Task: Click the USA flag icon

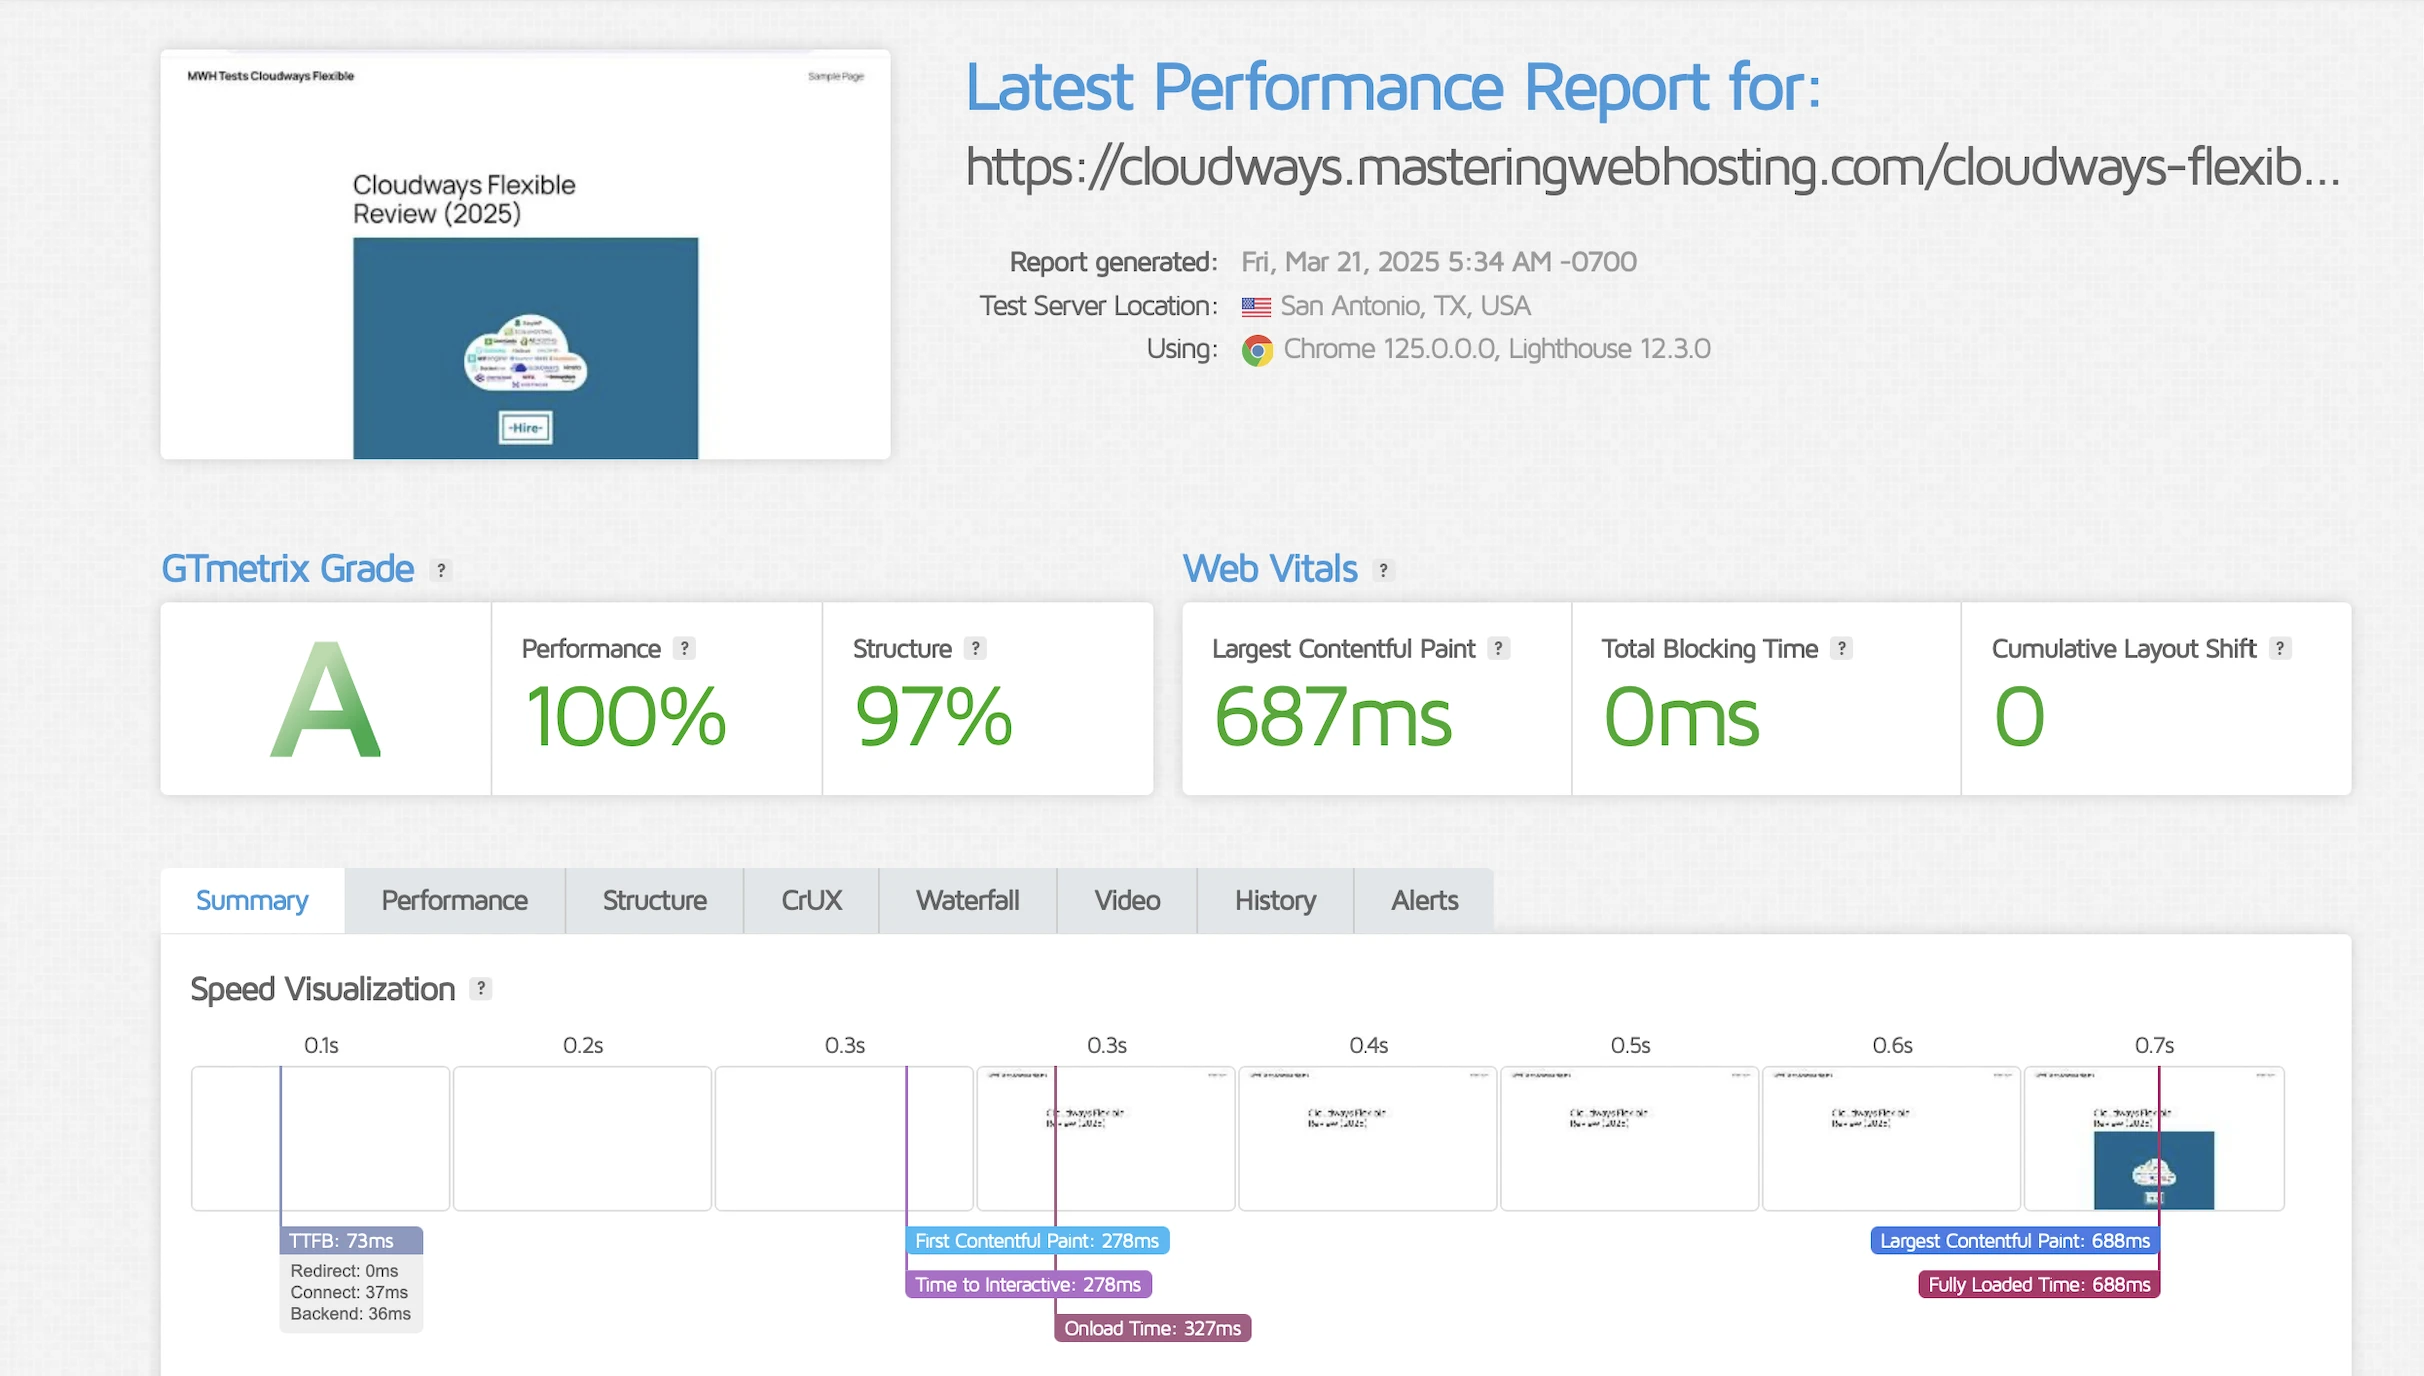Action: click(x=1256, y=306)
